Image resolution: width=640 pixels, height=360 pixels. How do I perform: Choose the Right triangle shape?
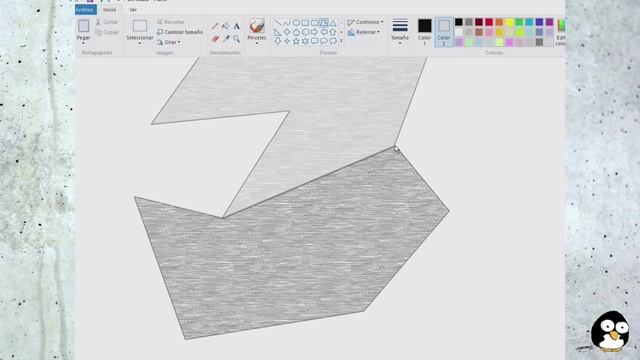click(278, 32)
